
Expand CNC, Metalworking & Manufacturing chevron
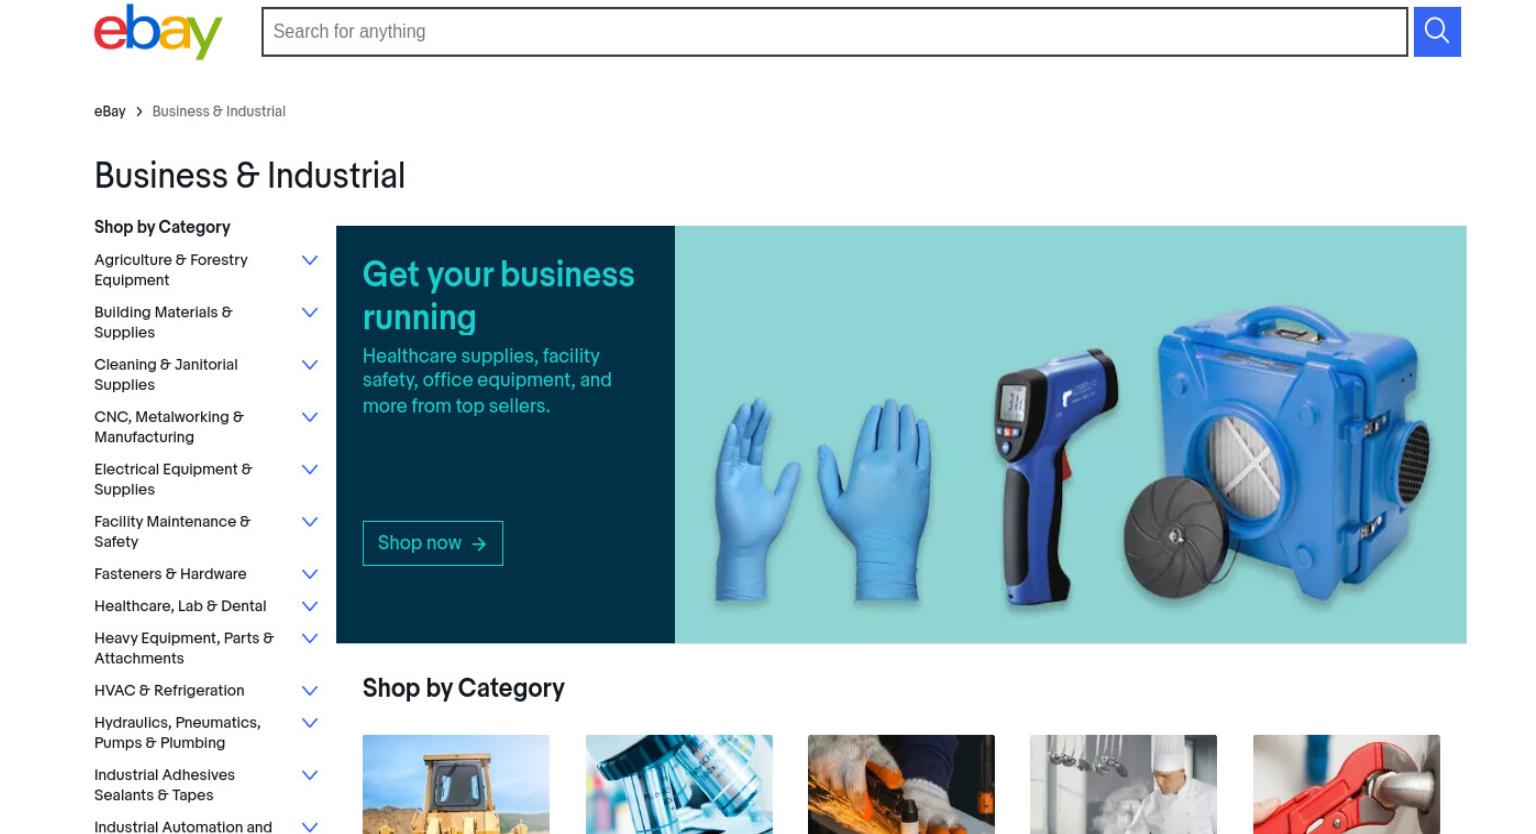[x=310, y=417]
